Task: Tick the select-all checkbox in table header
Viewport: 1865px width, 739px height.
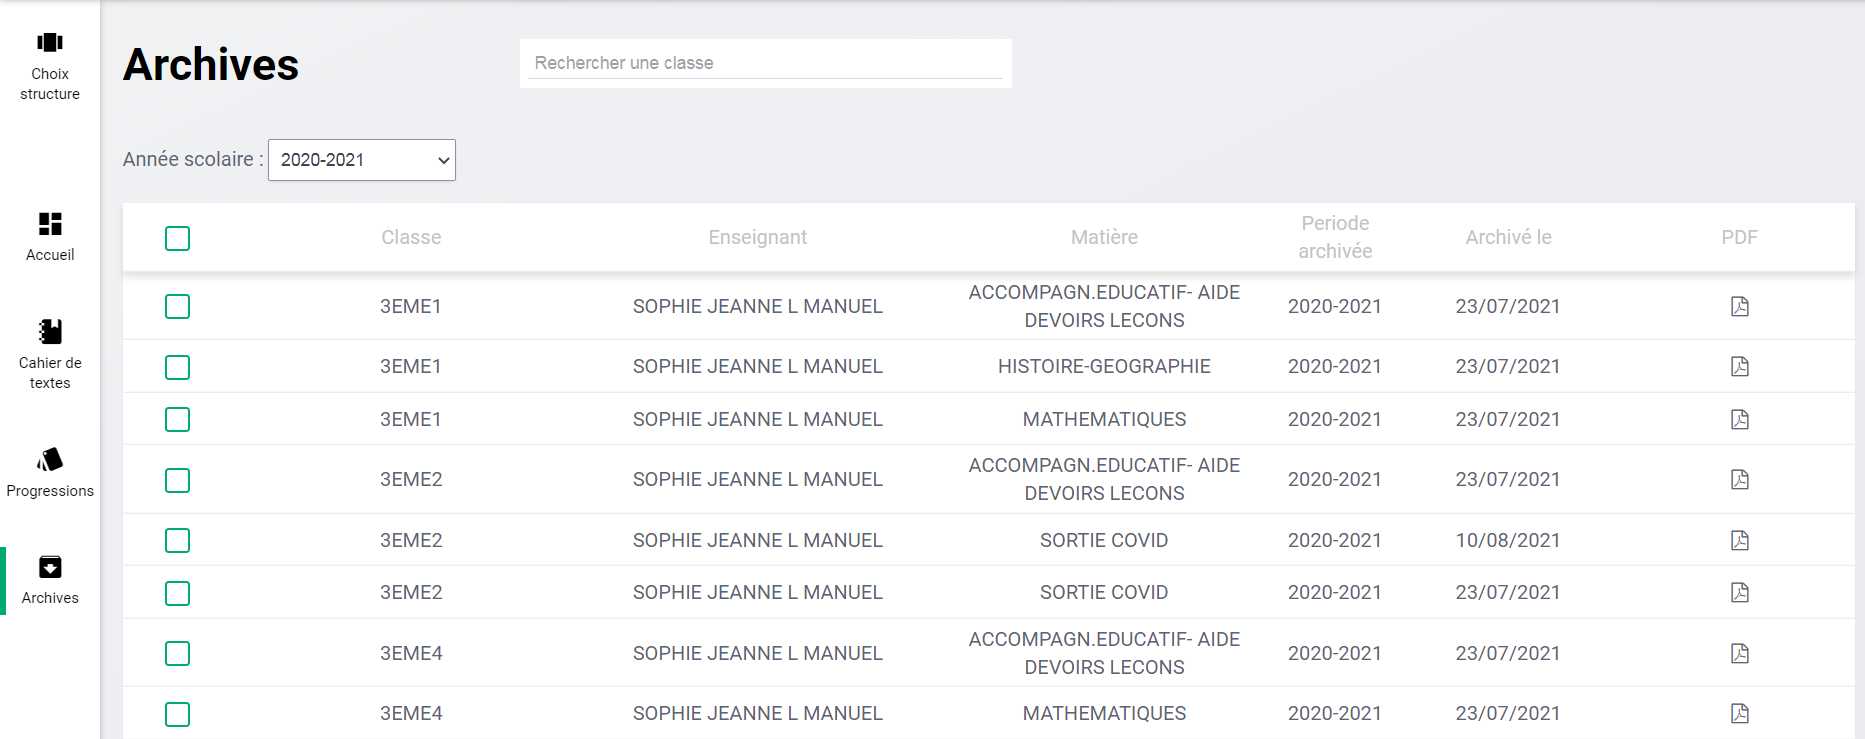Action: point(177,238)
